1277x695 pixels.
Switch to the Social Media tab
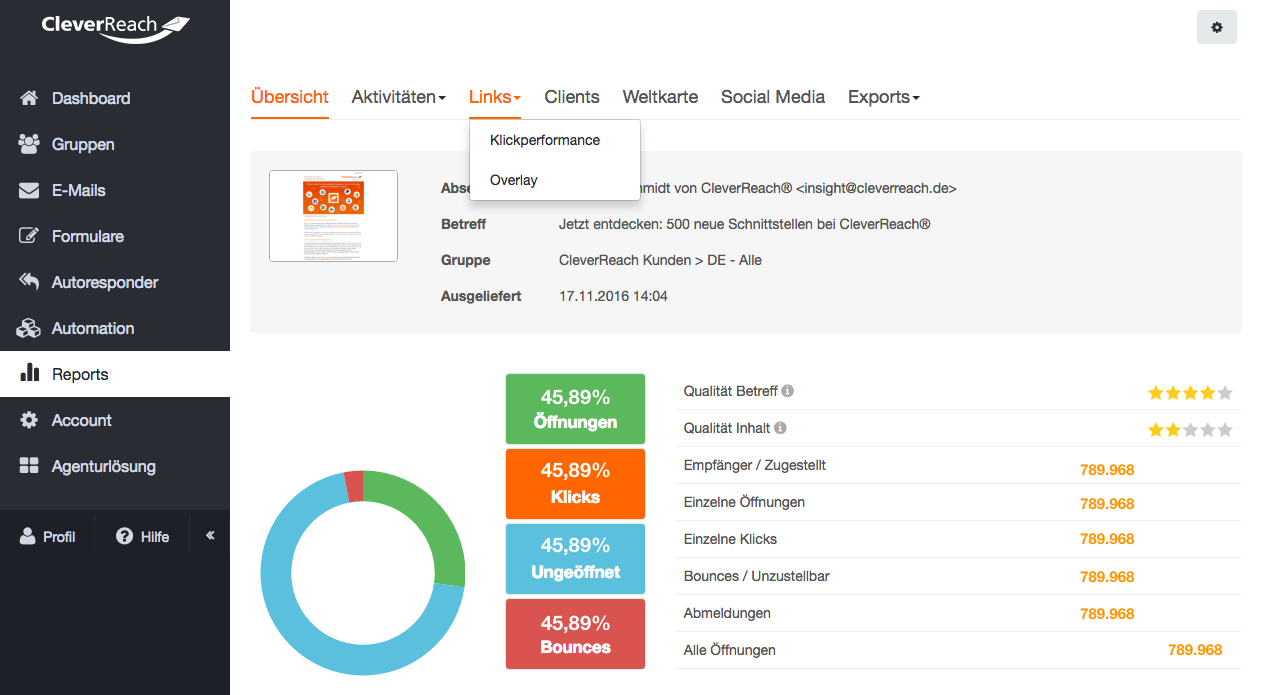coord(773,97)
